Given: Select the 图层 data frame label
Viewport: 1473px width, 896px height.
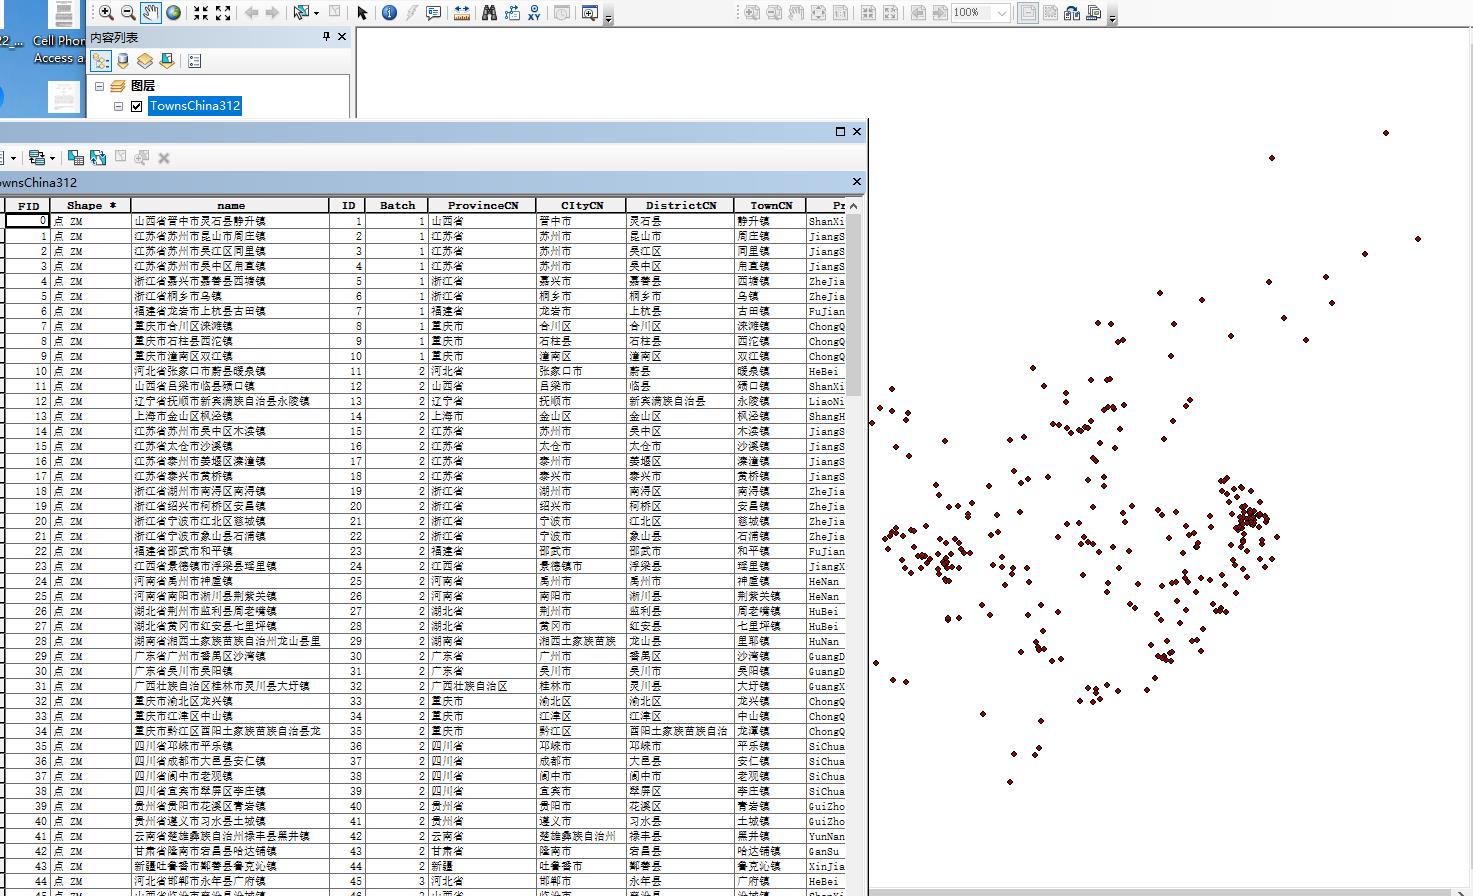Looking at the screenshot, I should [x=143, y=86].
